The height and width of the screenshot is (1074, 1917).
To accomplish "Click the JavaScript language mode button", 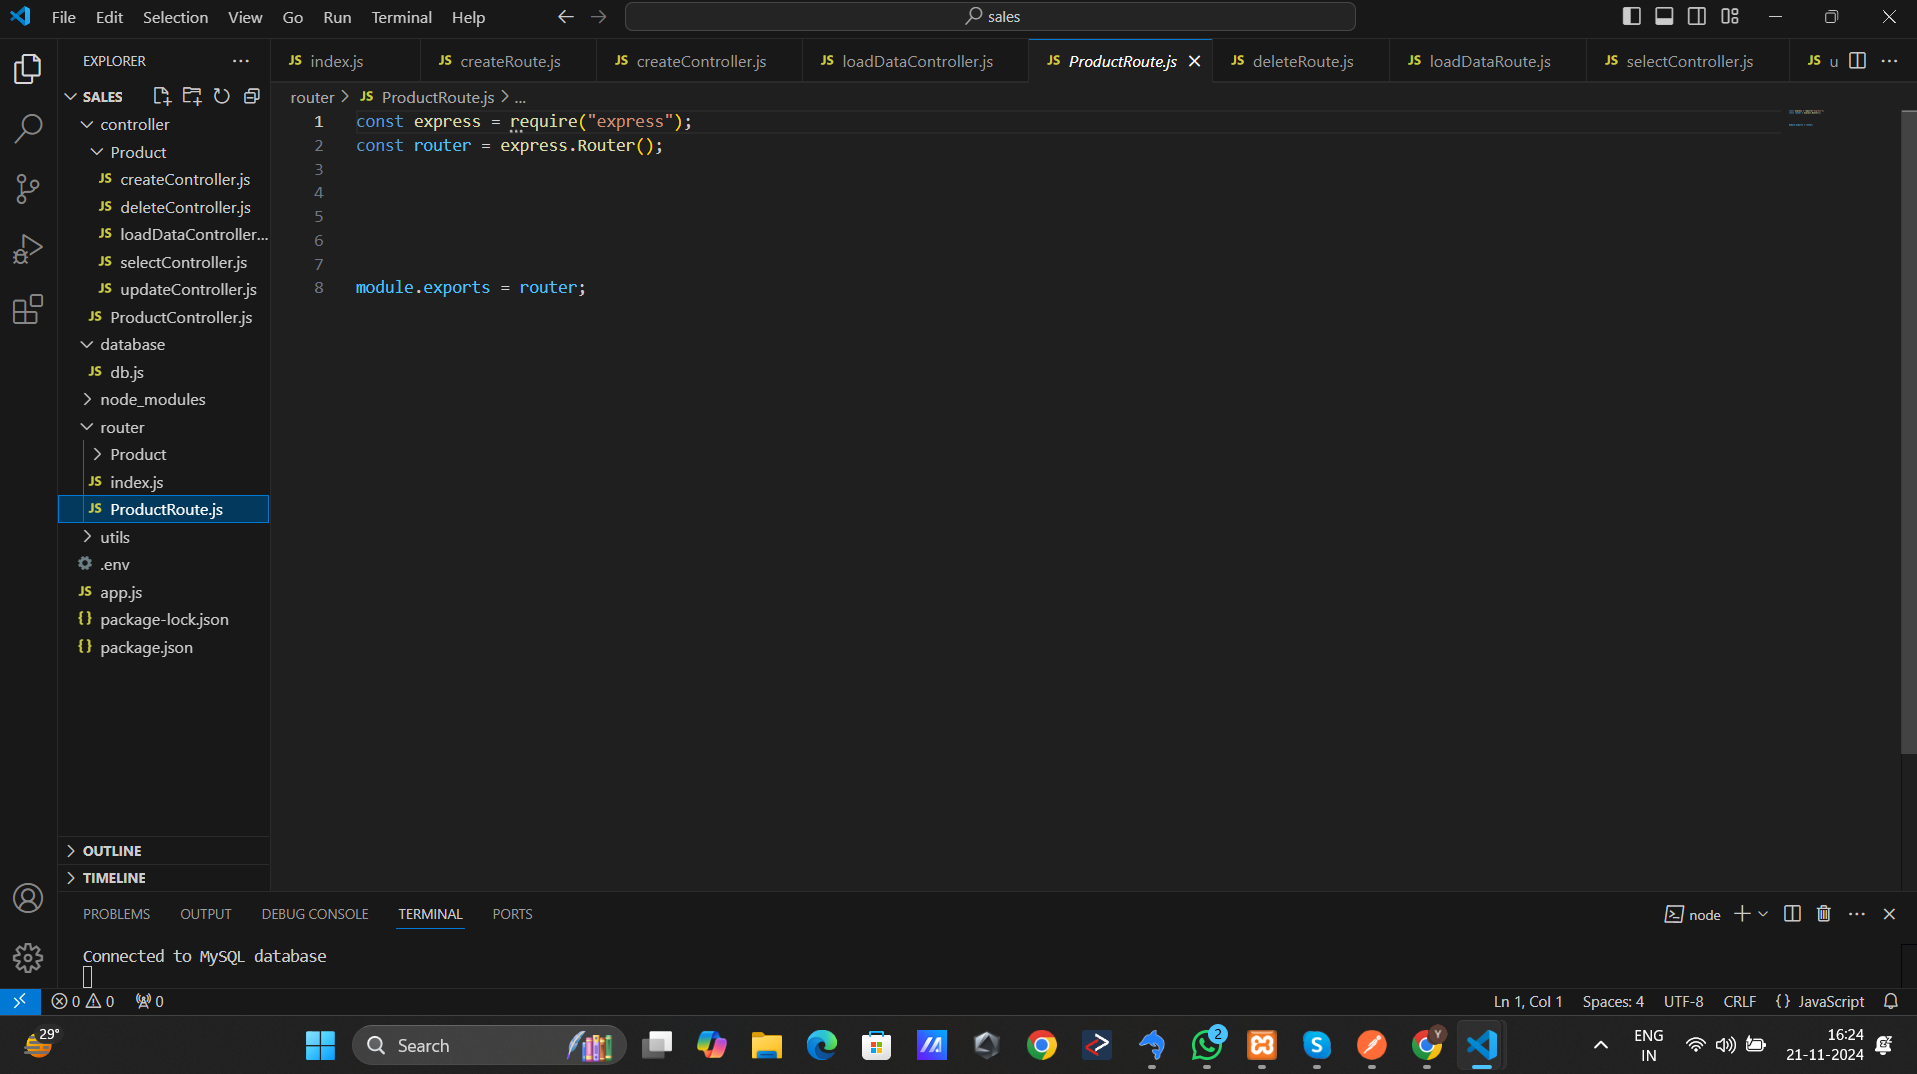I will pos(1820,1001).
